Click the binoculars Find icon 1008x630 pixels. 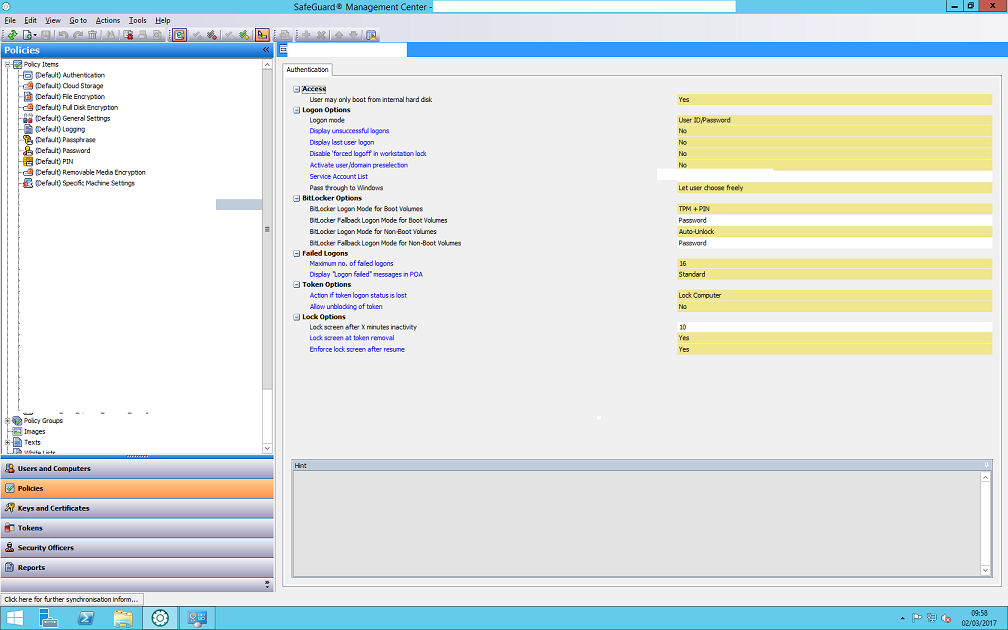tap(110, 35)
